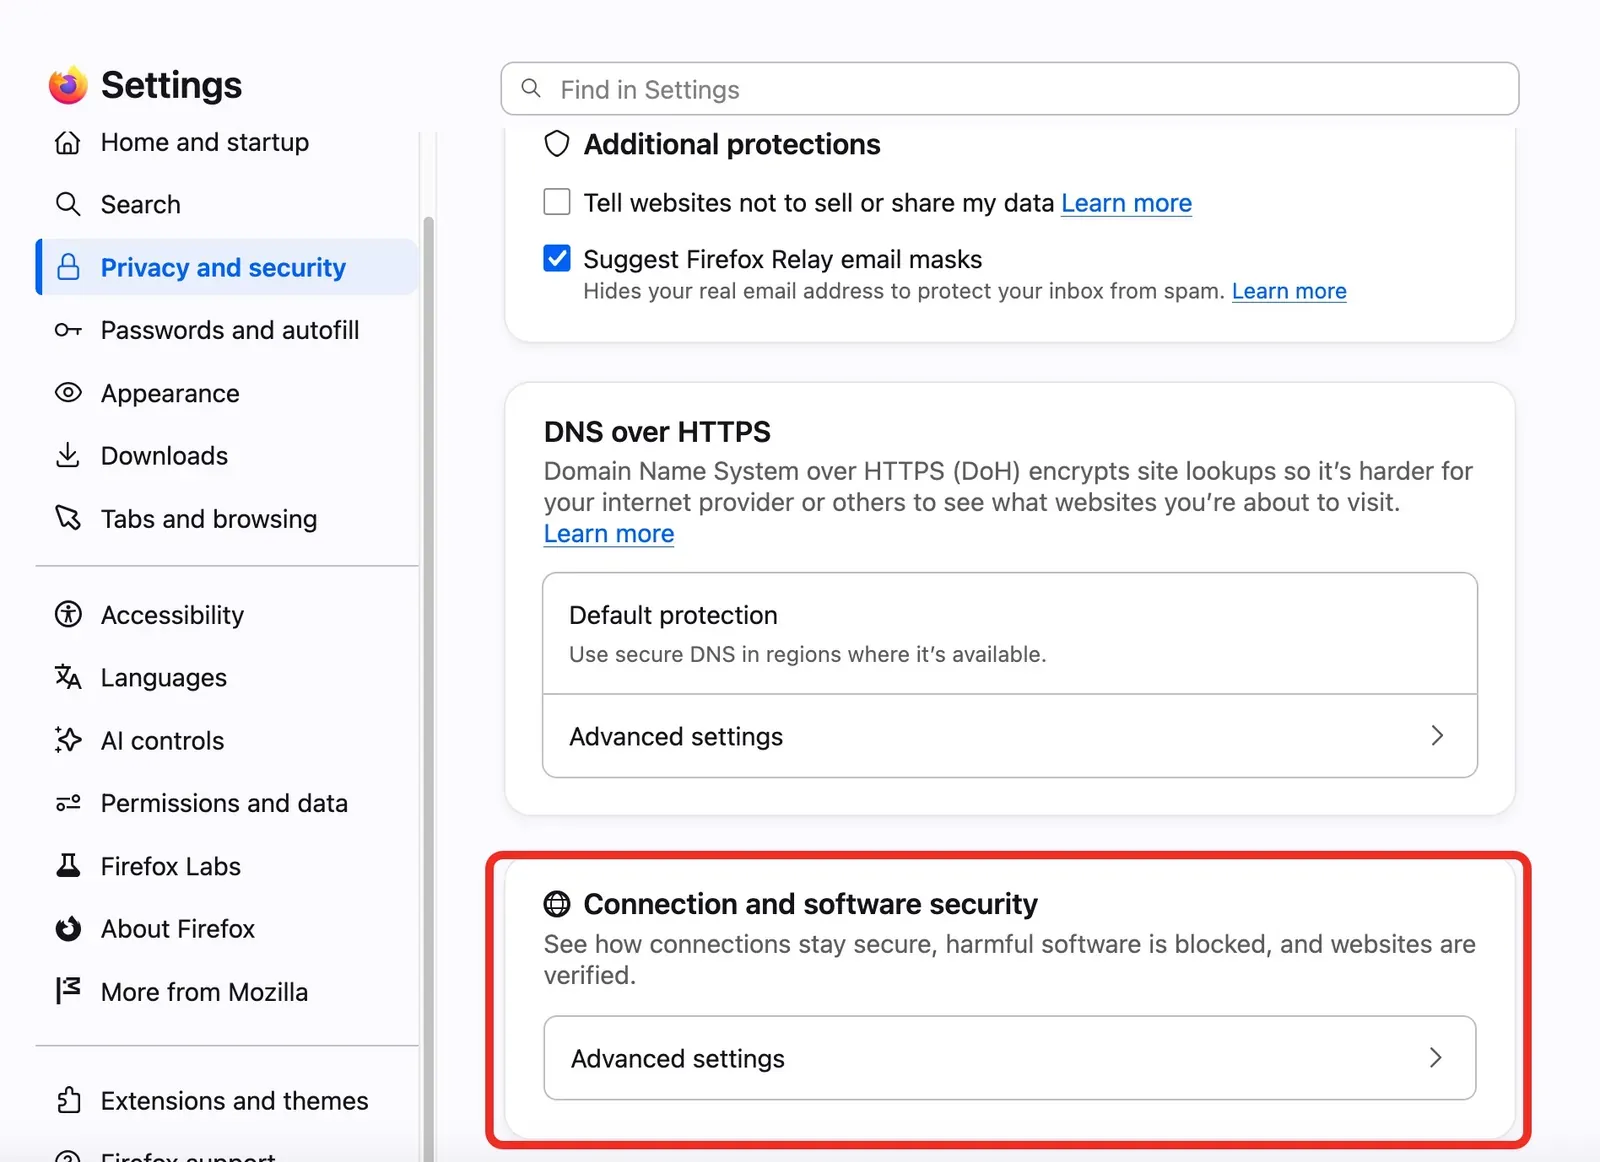The height and width of the screenshot is (1162, 1600).
Task: Click the Downloads arrow icon
Action: coord(67,455)
